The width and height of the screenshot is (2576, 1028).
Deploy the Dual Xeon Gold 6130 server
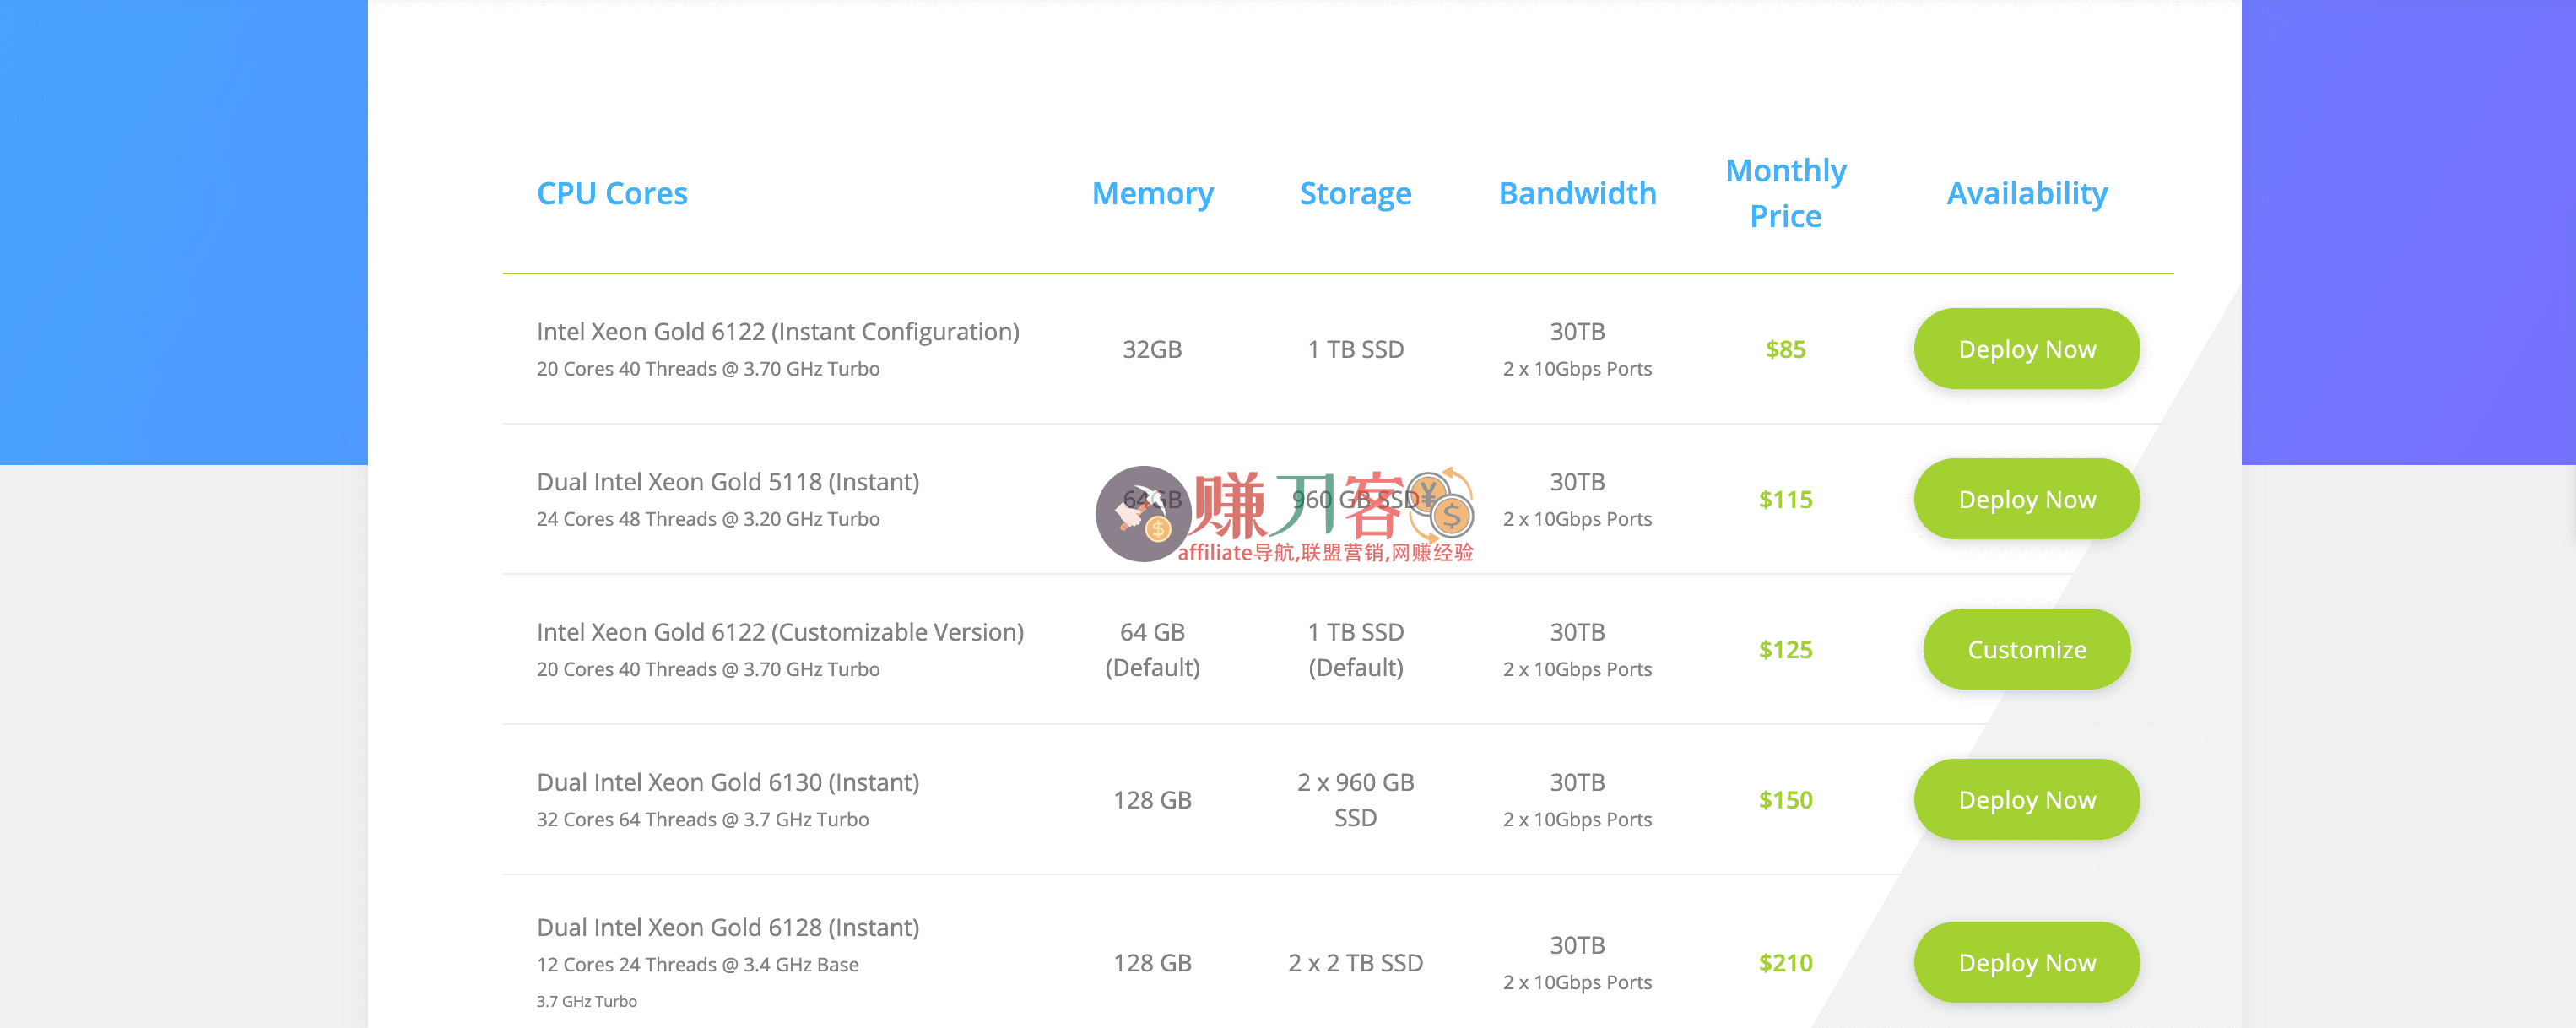(2026, 800)
